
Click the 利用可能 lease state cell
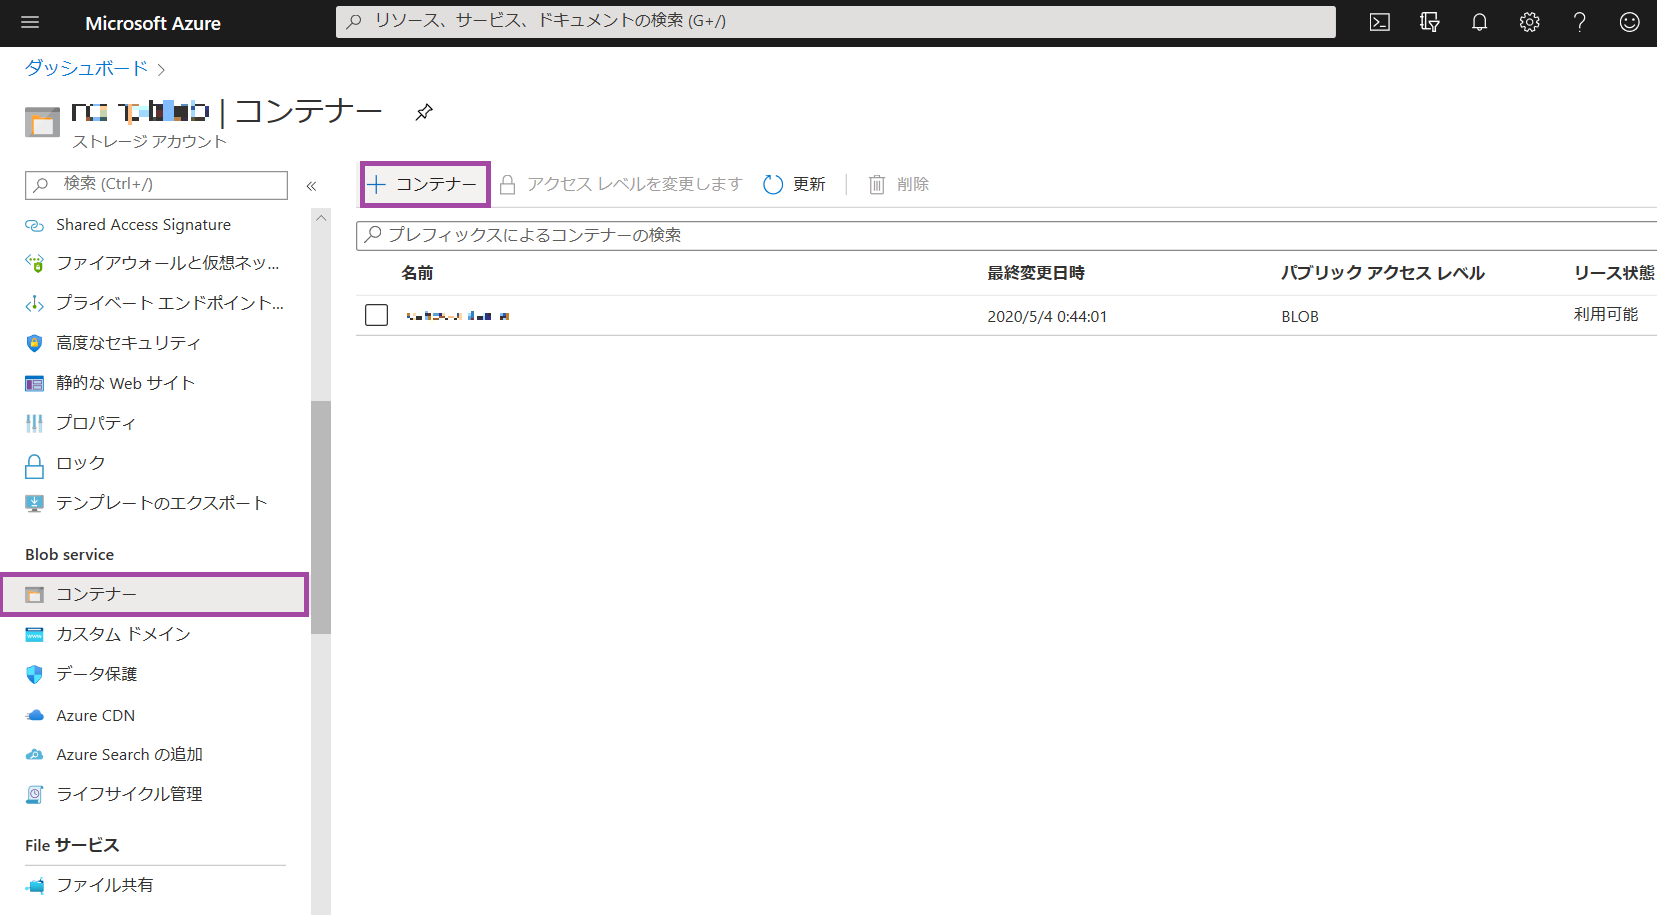[x=1606, y=314]
